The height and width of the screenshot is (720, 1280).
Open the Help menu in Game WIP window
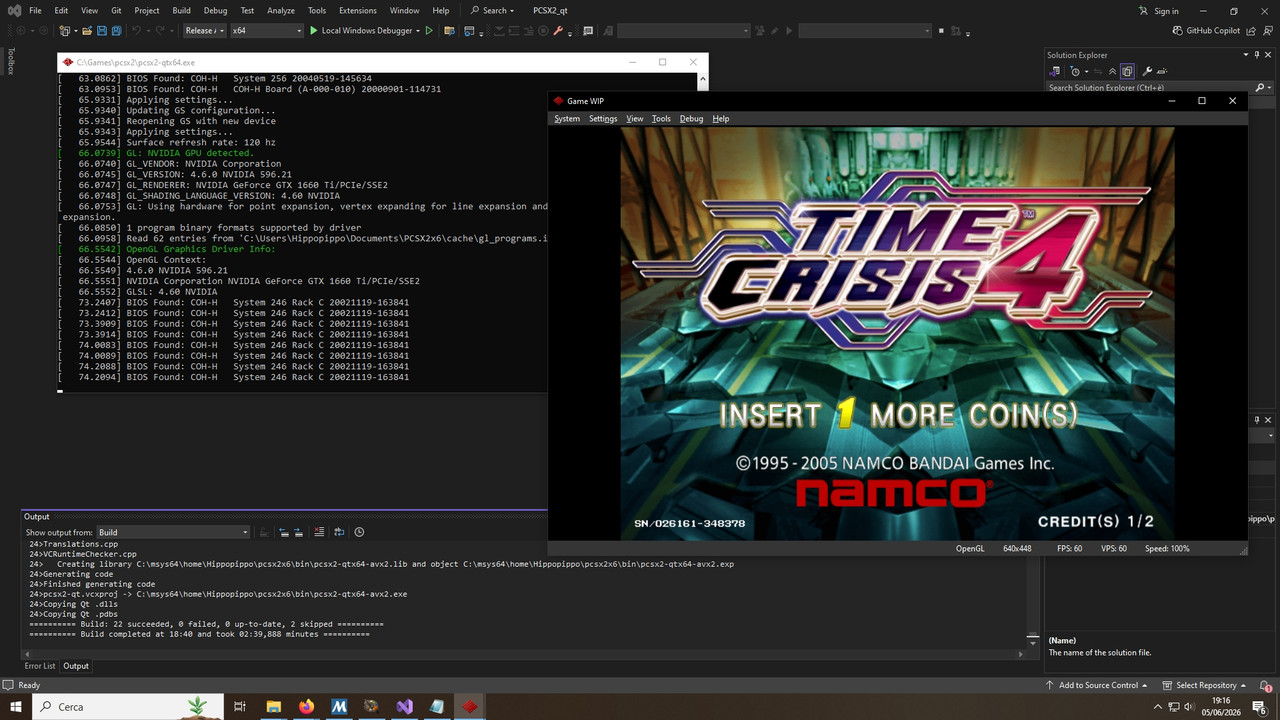coord(721,118)
